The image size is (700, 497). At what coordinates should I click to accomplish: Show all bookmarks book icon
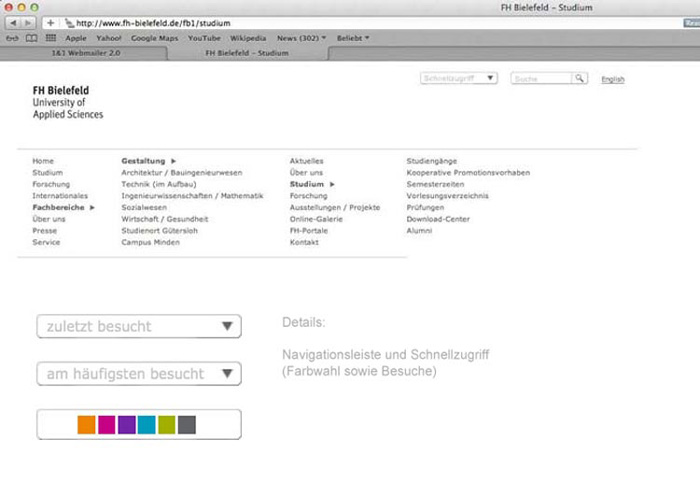(31, 38)
